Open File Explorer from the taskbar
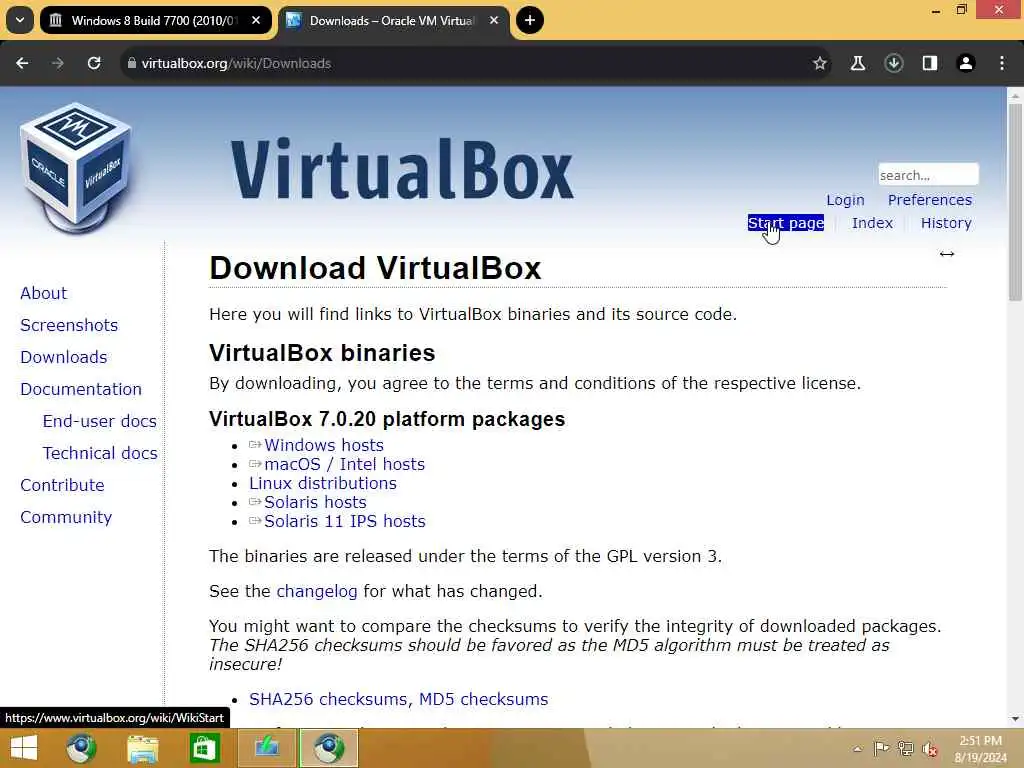Viewport: 1024px width, 768px height. coord(143,748)
